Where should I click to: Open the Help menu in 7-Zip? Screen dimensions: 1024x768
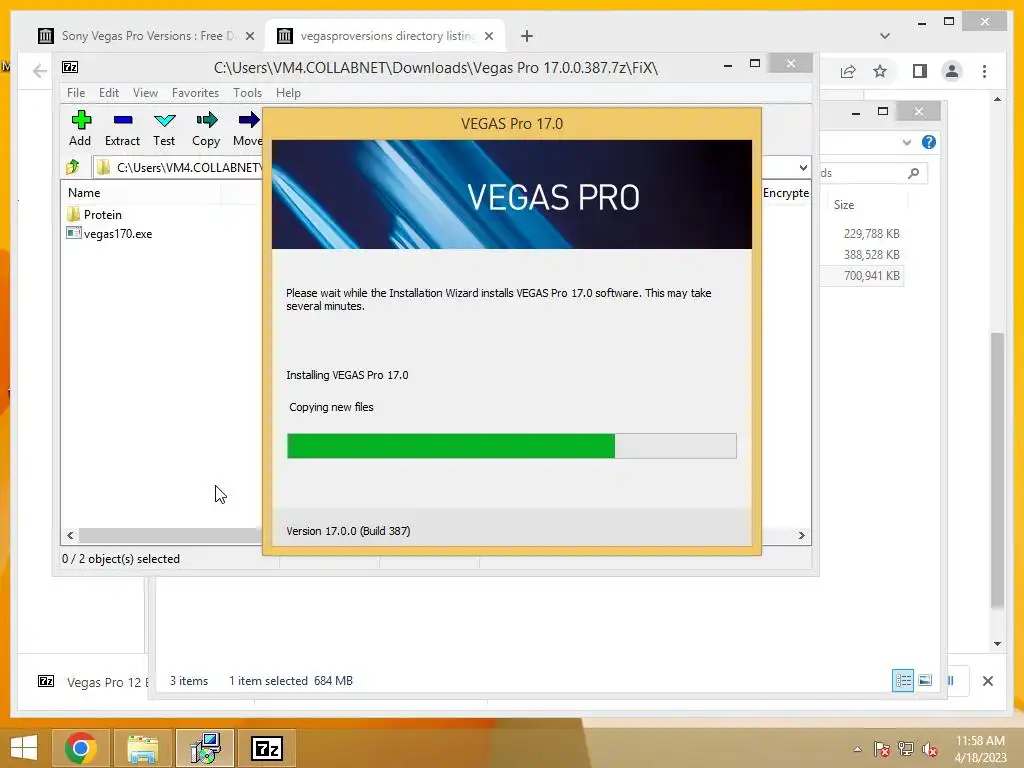pyautogui.click(x=288, y=93)
